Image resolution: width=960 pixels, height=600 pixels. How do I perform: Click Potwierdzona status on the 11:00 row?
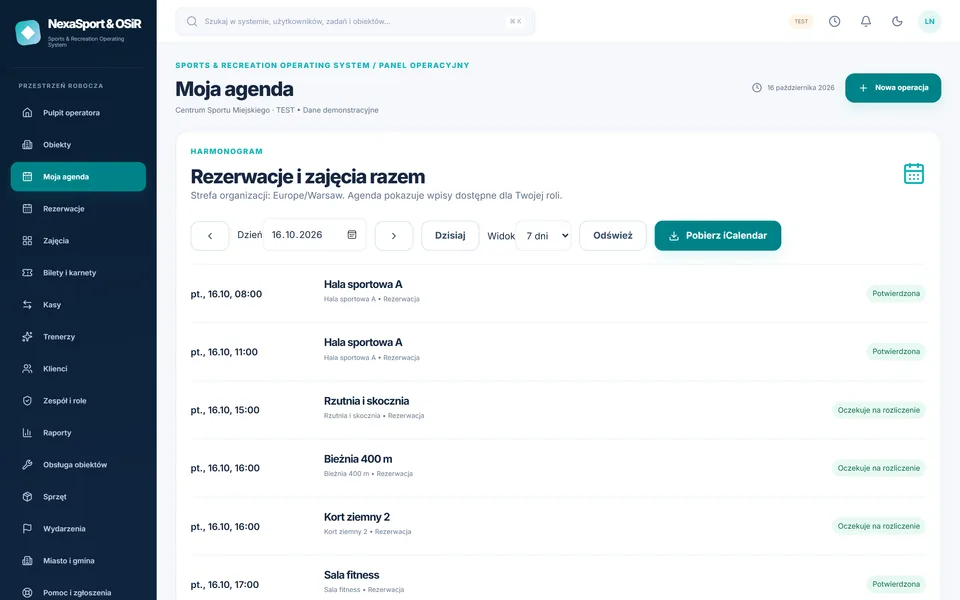click(x=896, y=351)
